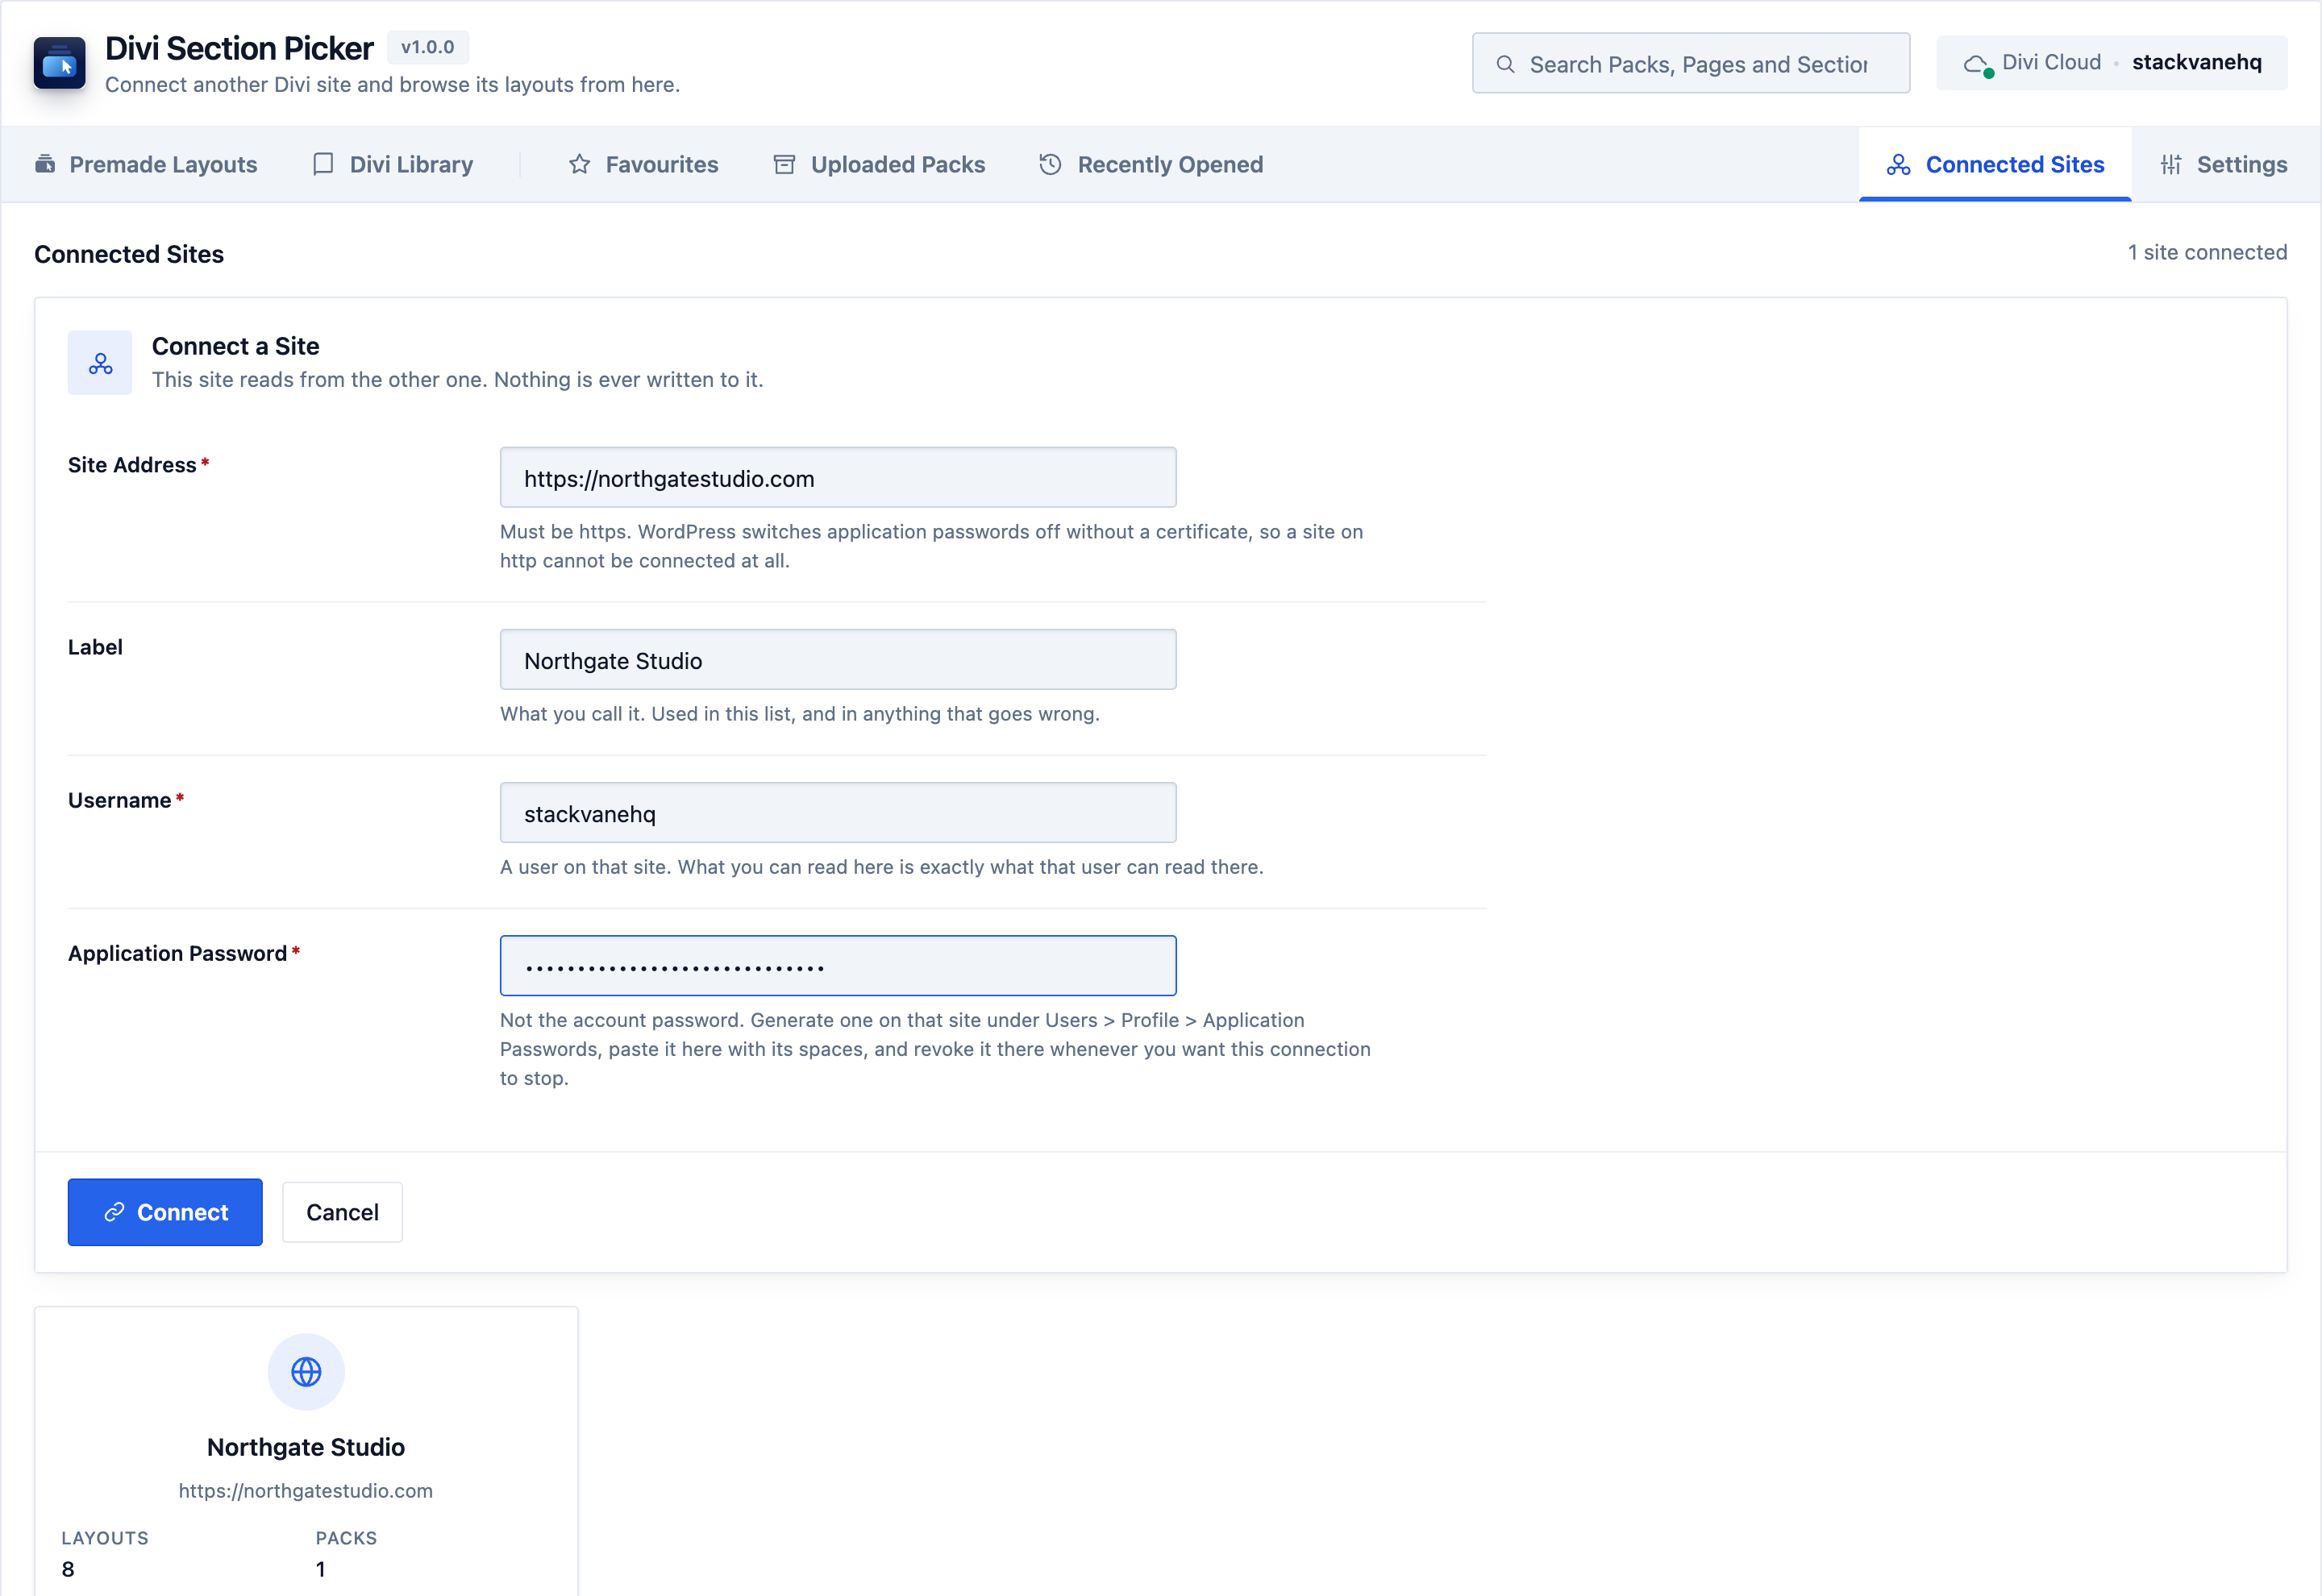
Task: Click the v1.0.0 version badge
Action: tap(427, 47)
